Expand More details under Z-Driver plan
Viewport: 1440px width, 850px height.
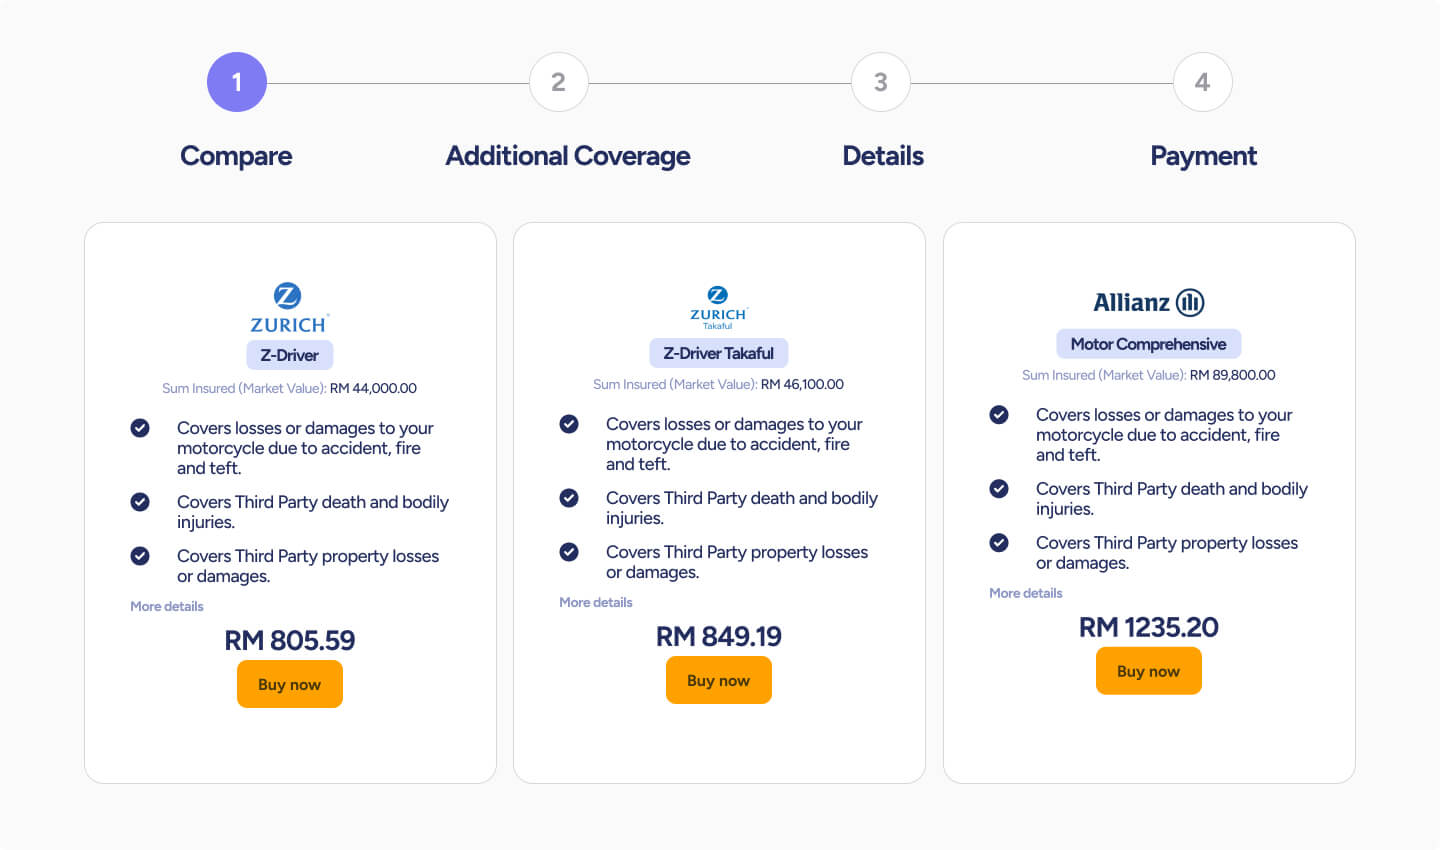pos(167,606)
